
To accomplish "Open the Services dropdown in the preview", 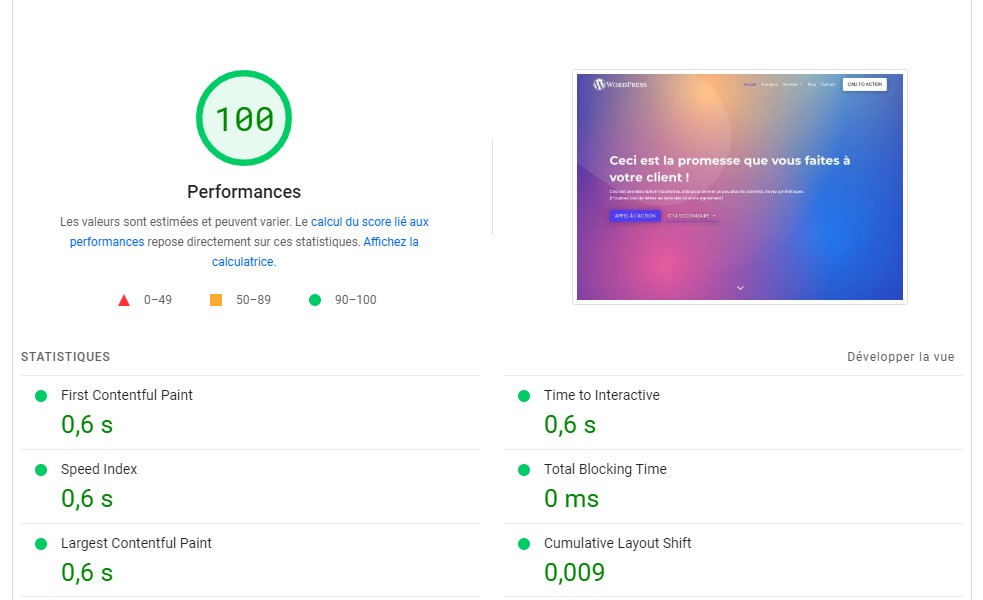I will (793, 84).
